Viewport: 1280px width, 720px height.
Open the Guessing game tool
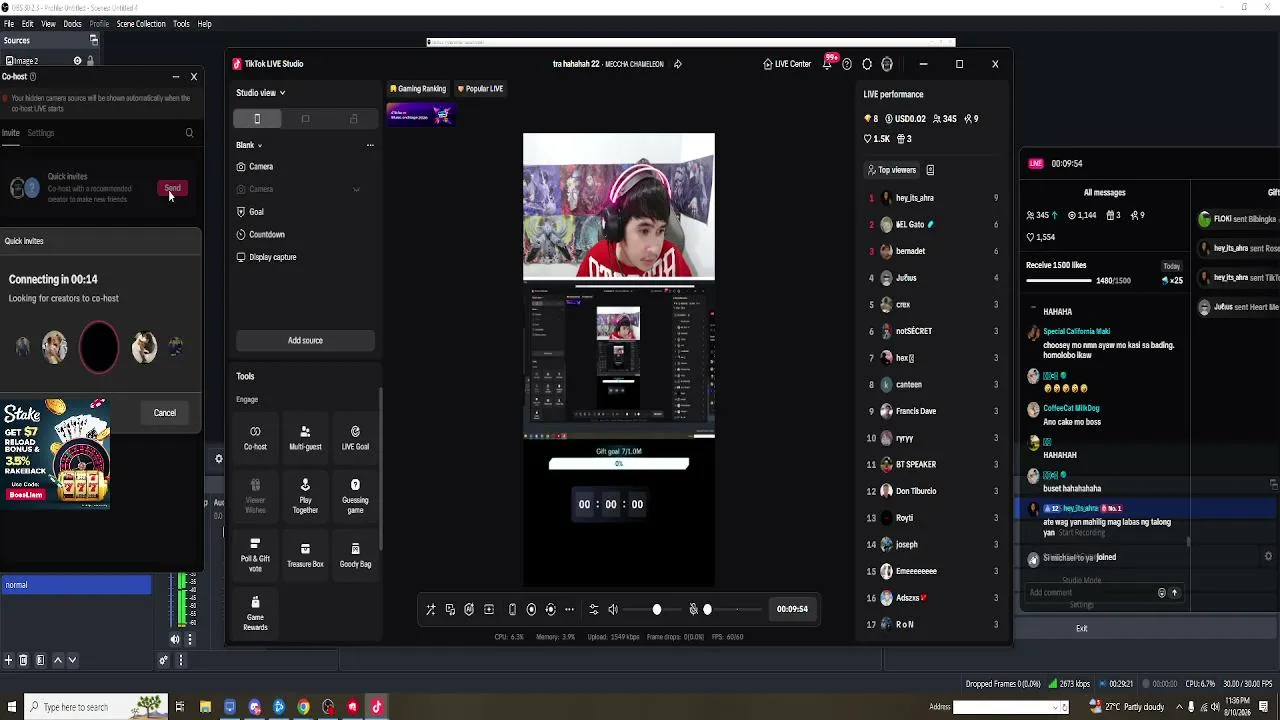pyautogui.click(x=355, y=495)
